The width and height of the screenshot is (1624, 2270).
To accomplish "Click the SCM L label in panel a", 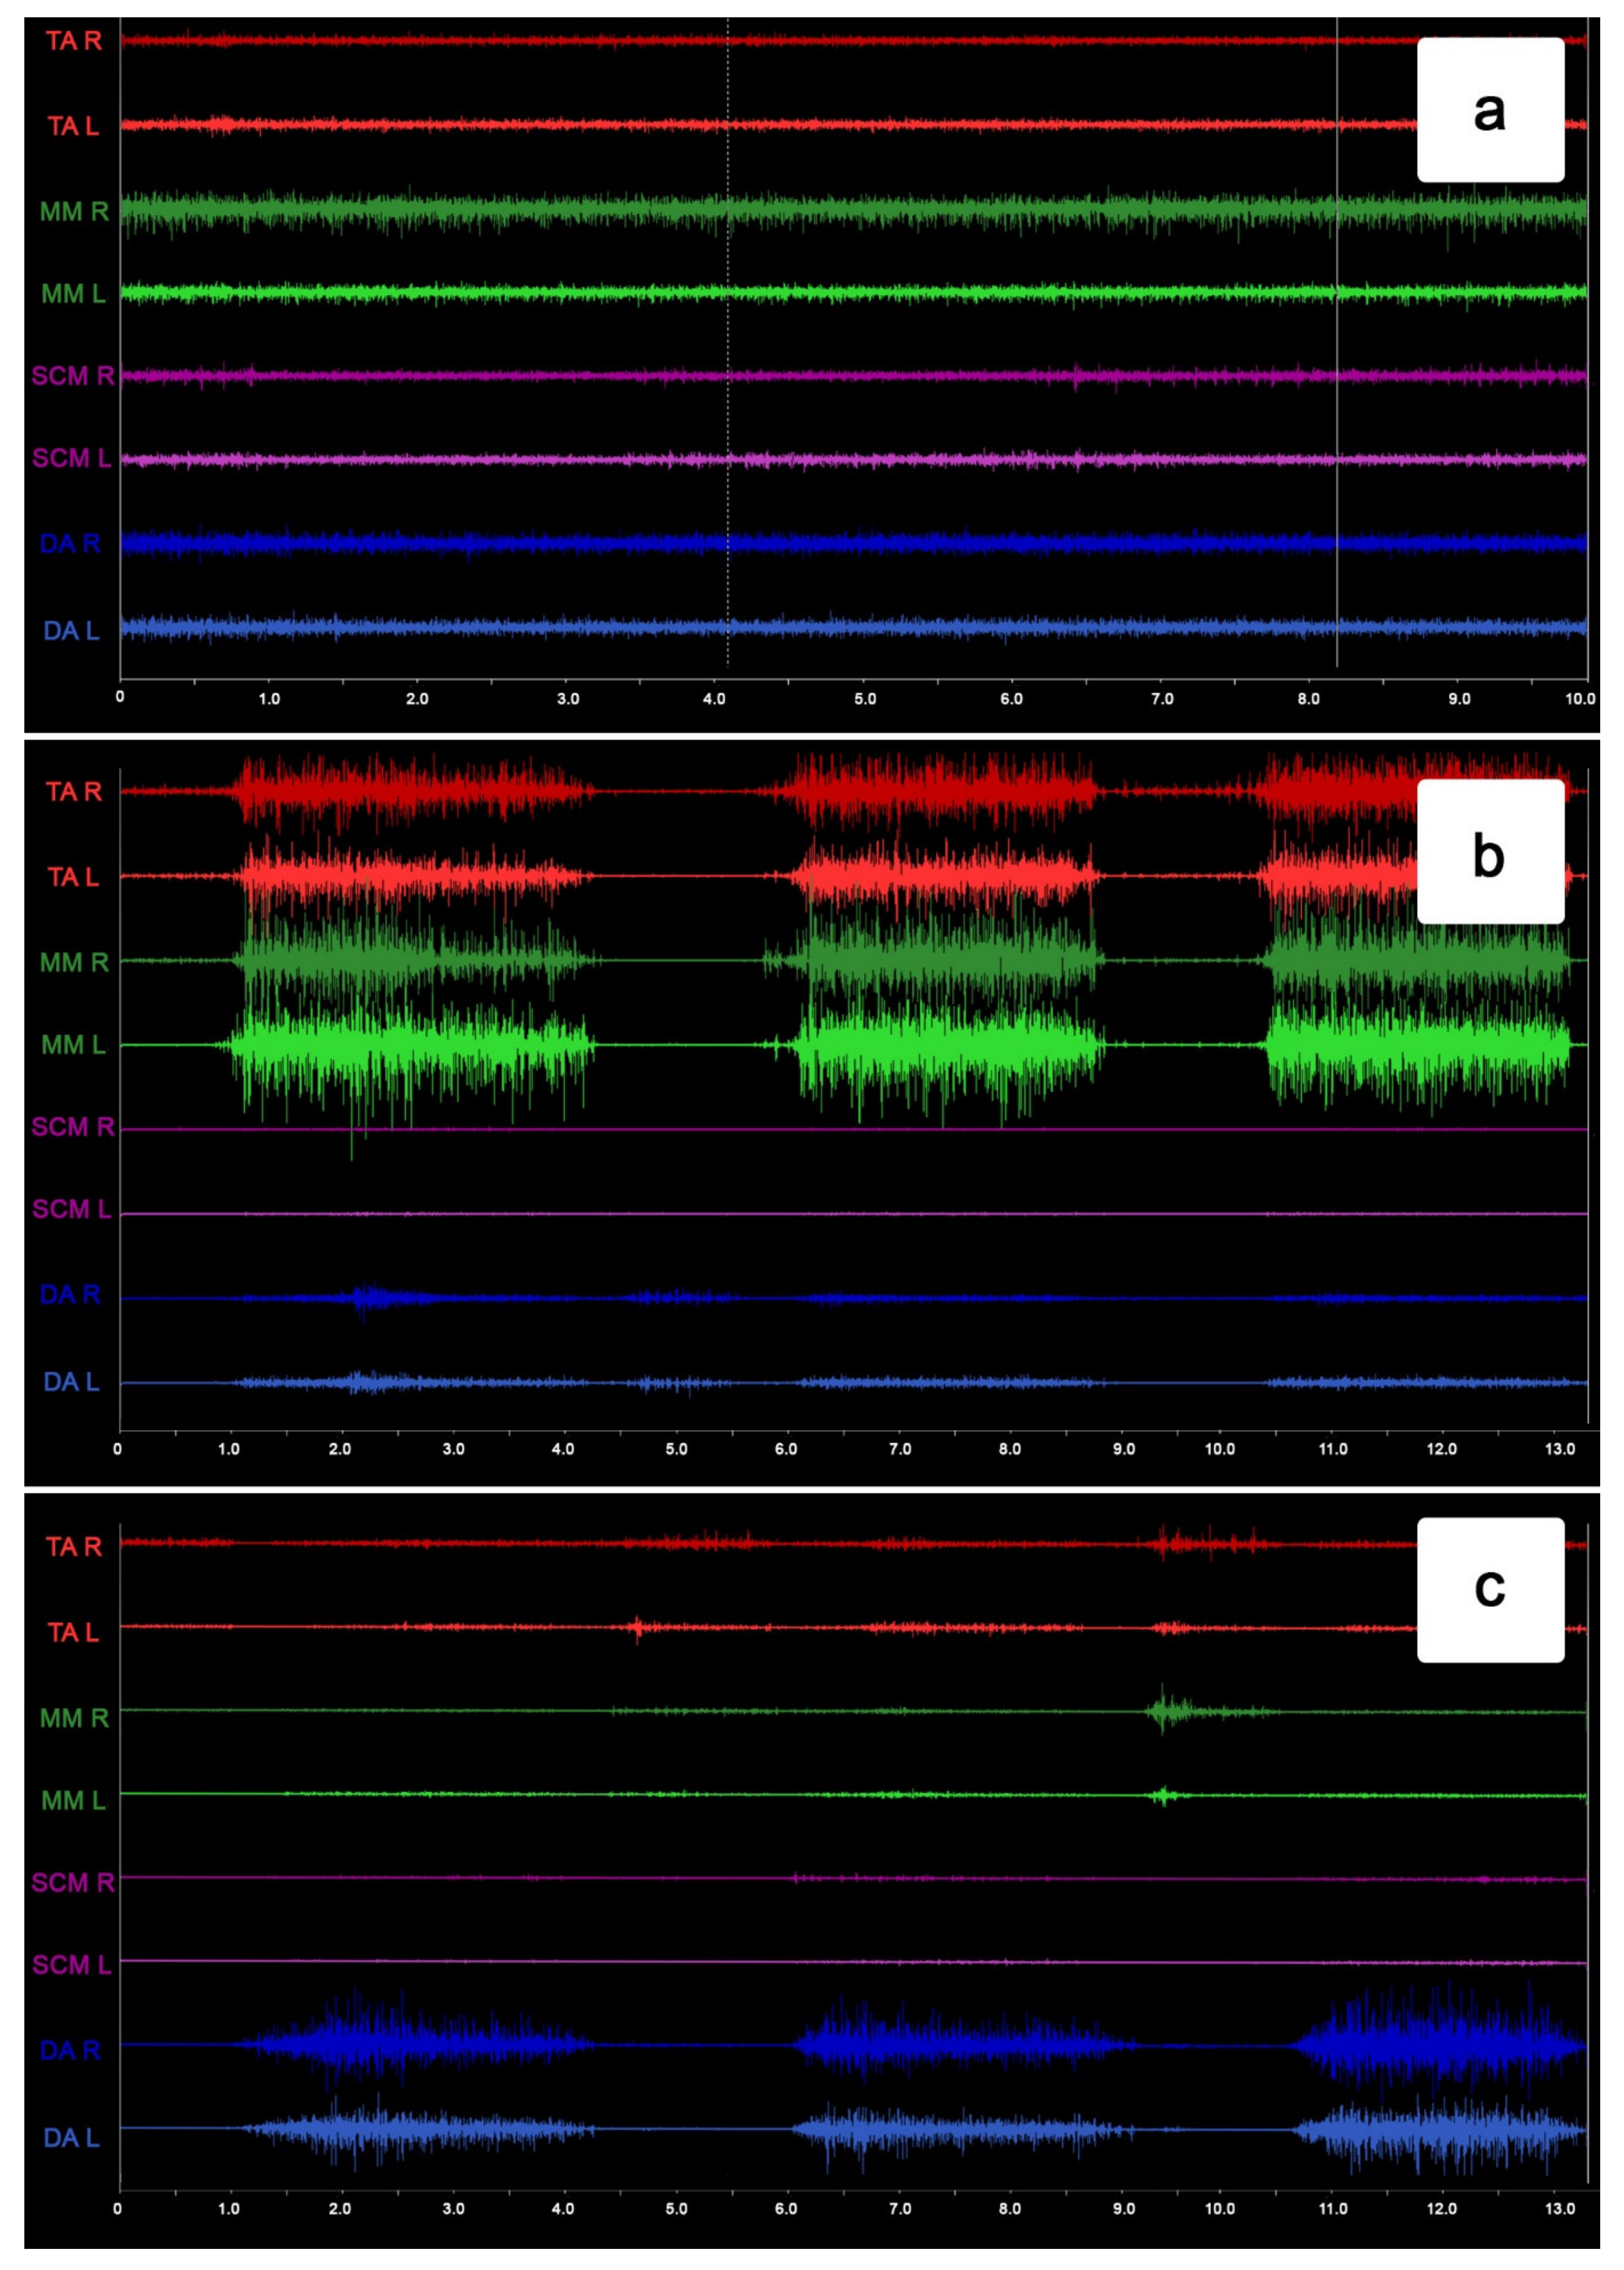I will (71, 458).
